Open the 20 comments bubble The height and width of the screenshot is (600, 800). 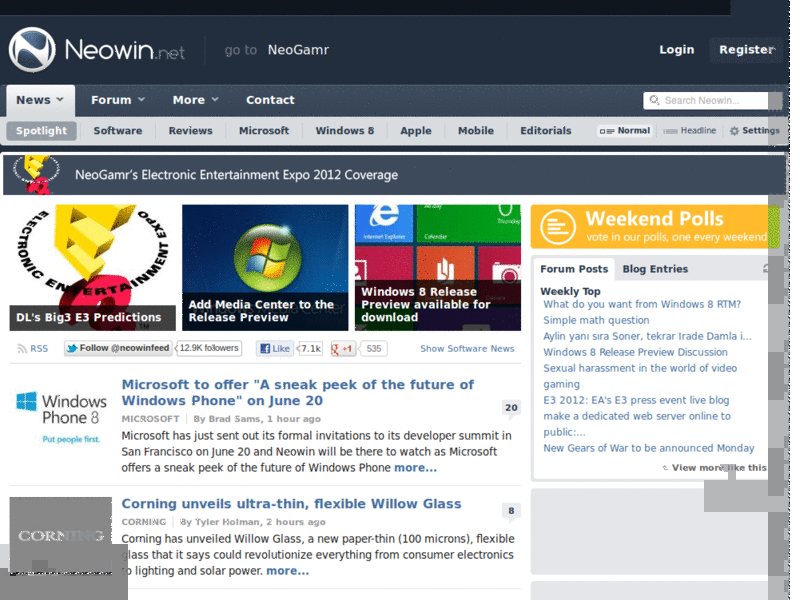(511, 408)
